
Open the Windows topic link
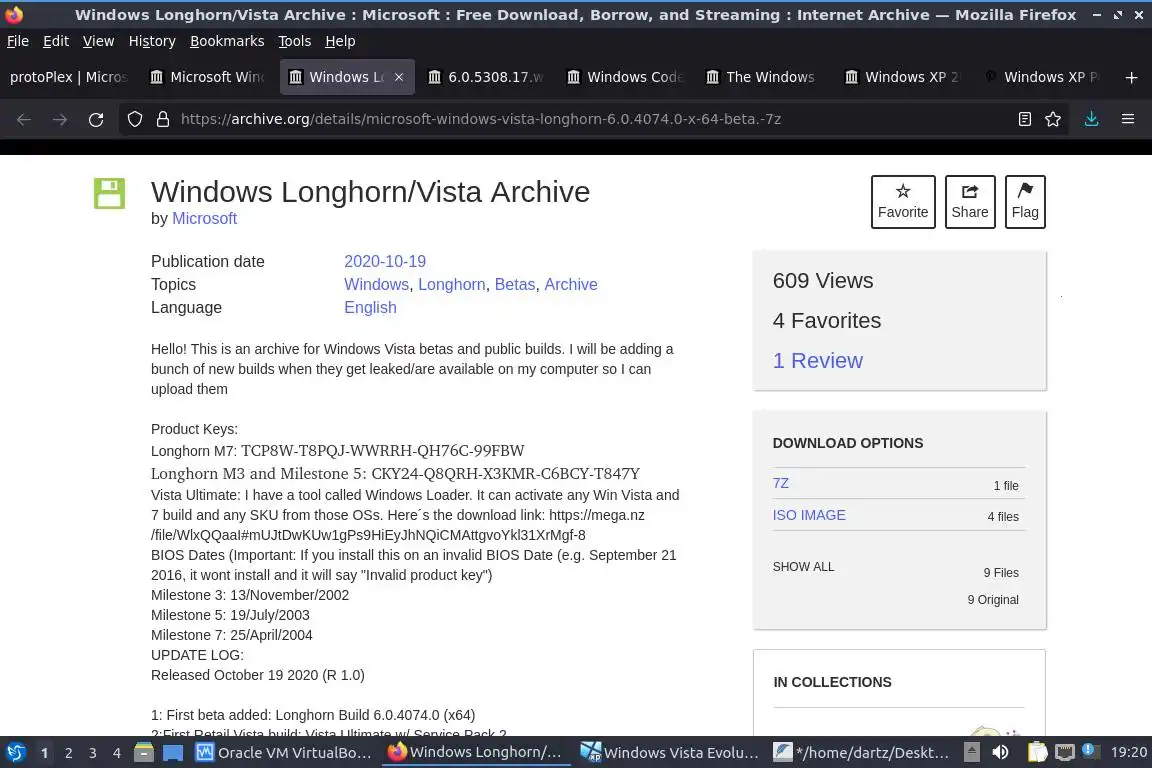point(376,284)
